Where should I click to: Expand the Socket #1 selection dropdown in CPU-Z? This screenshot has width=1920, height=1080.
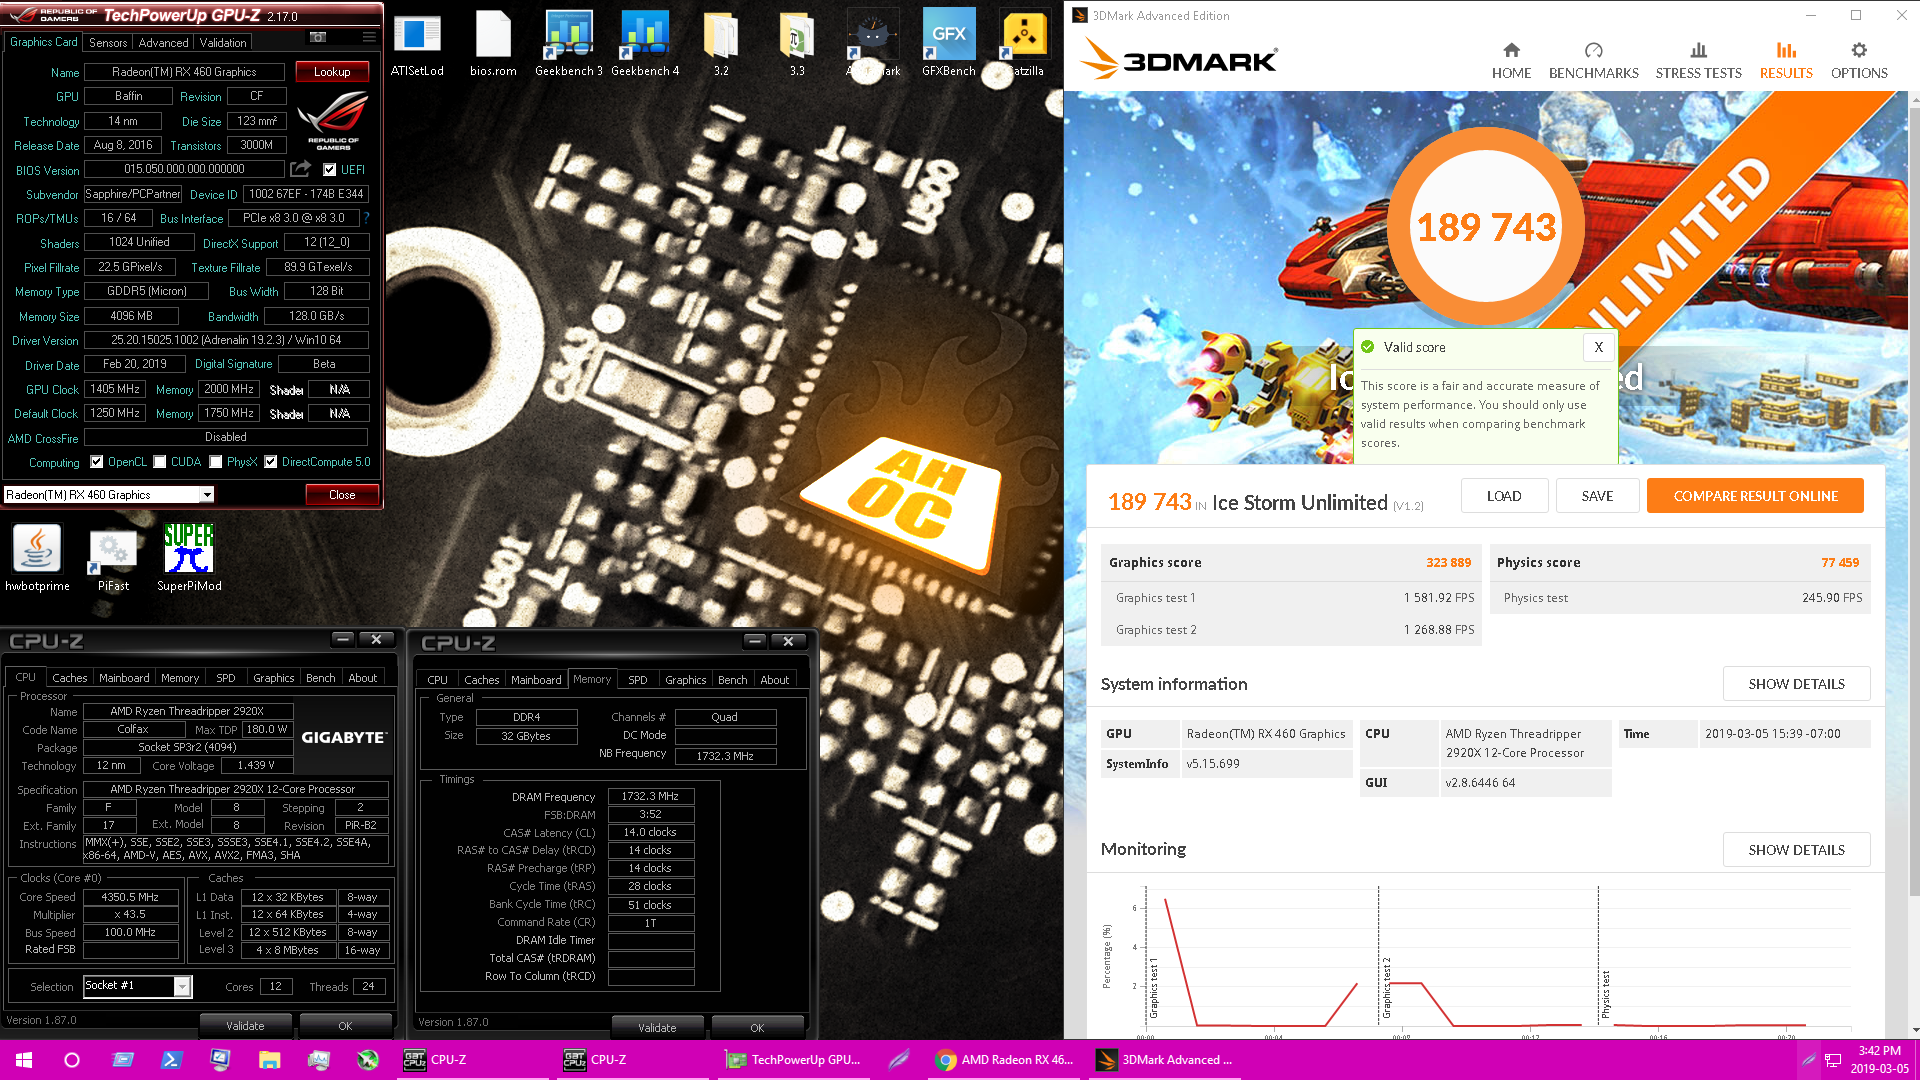coord(182,987)
